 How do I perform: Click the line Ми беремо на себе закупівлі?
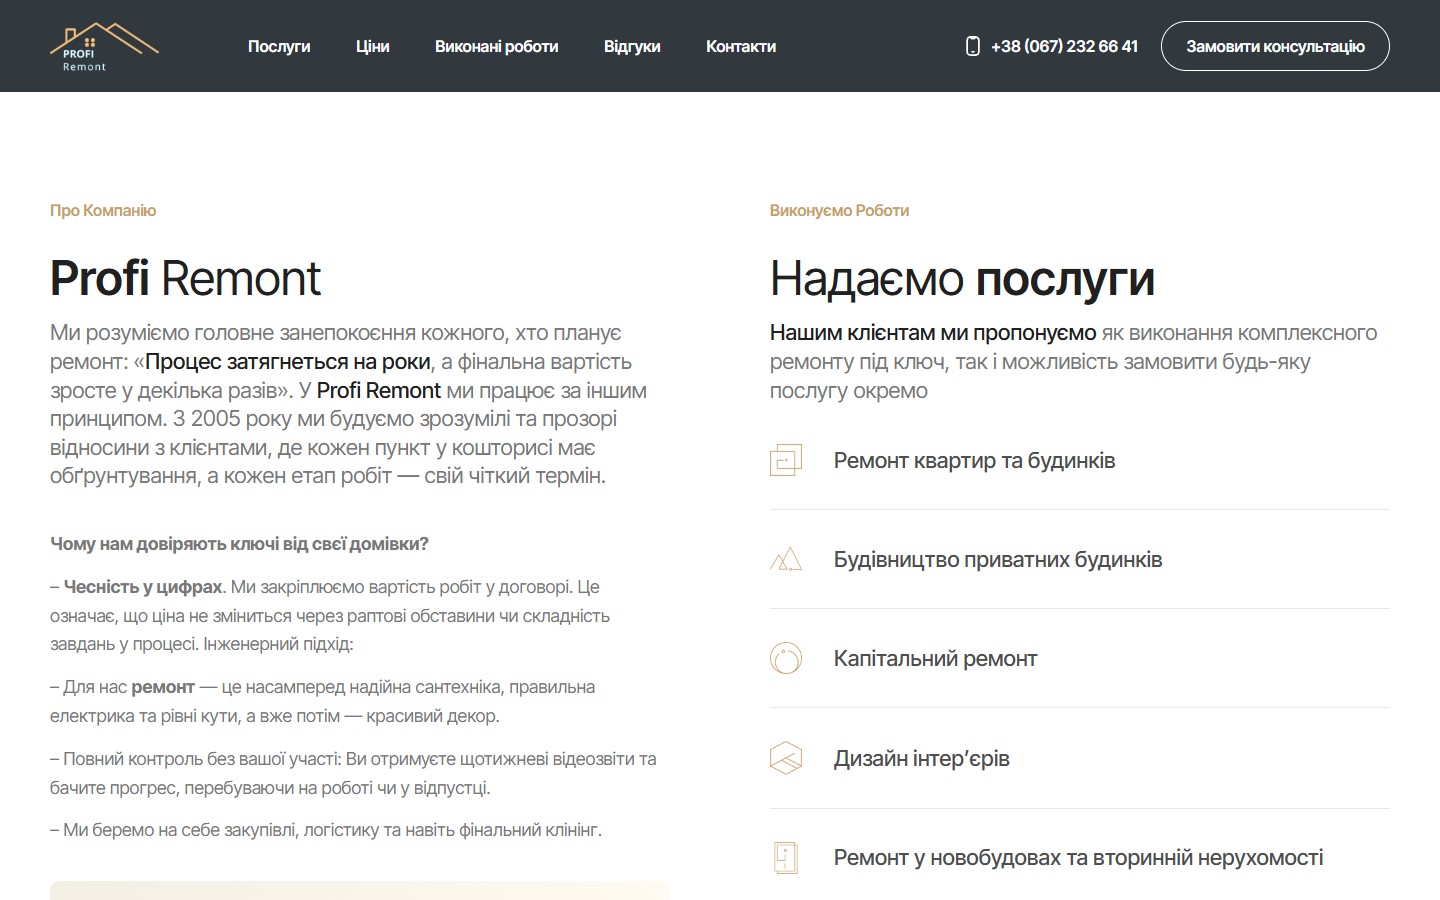(326, 830)
